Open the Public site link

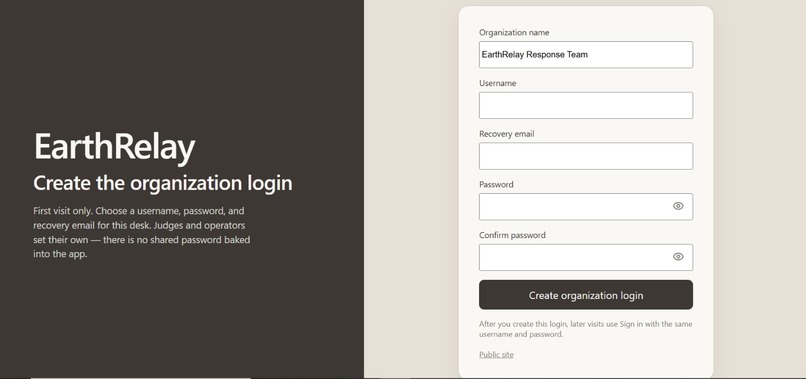[x=496, y=355]
